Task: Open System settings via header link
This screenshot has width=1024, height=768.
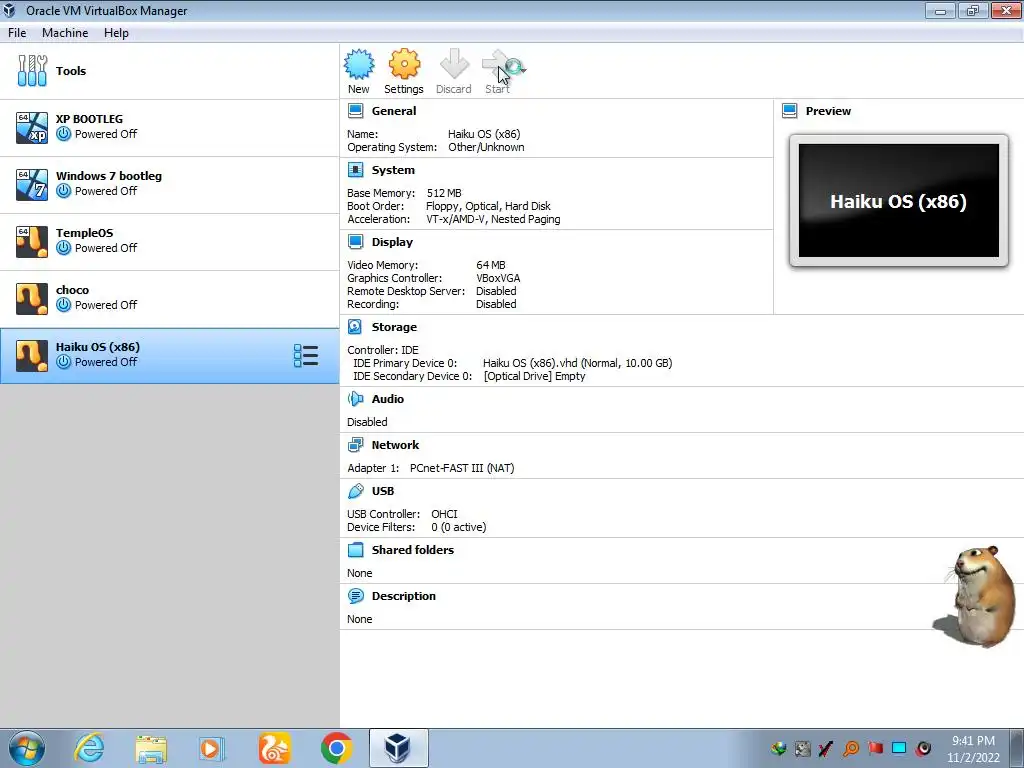Action: pos(393,170)
